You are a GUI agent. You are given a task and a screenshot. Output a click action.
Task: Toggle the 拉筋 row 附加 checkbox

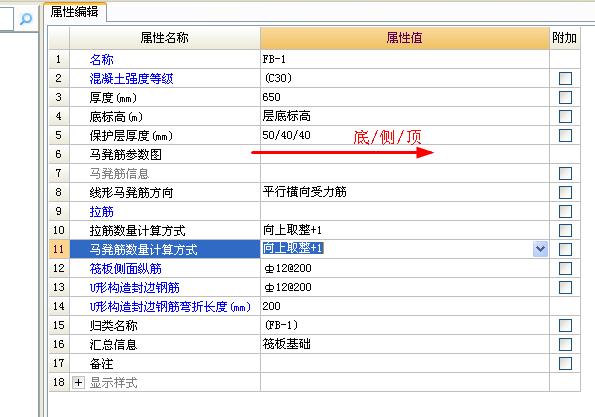[x=565, y=211]
